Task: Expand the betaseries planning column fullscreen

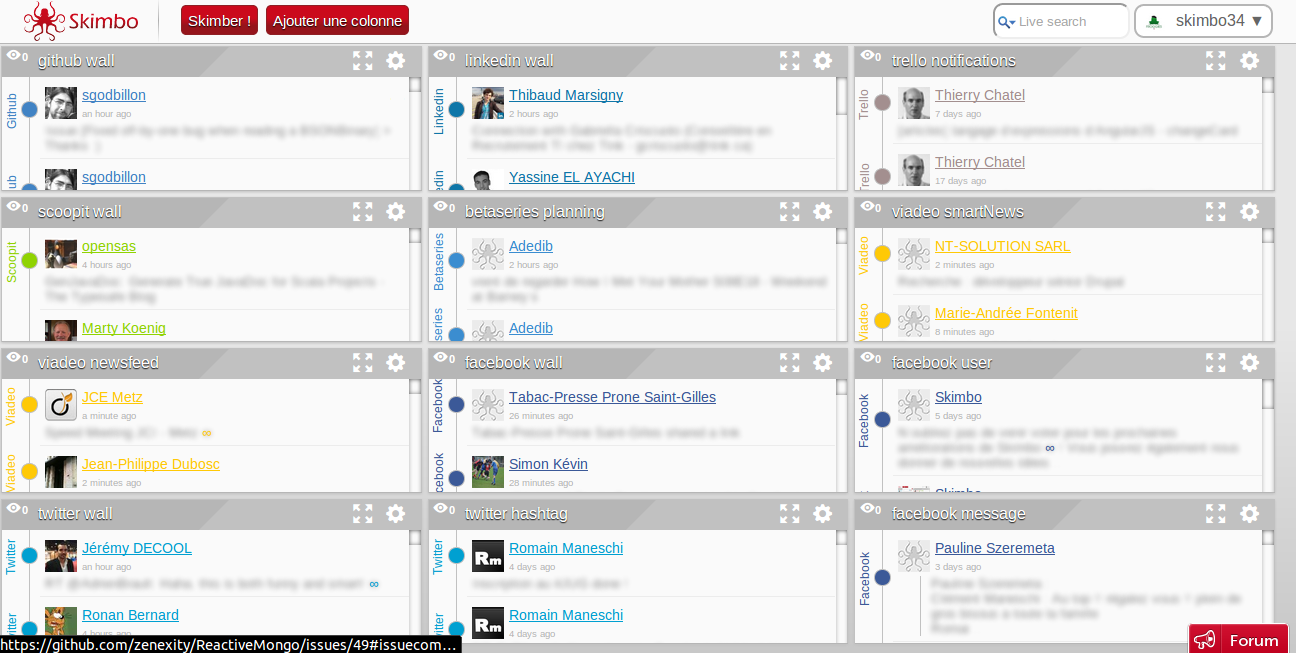Action: (x=790, y=212)
